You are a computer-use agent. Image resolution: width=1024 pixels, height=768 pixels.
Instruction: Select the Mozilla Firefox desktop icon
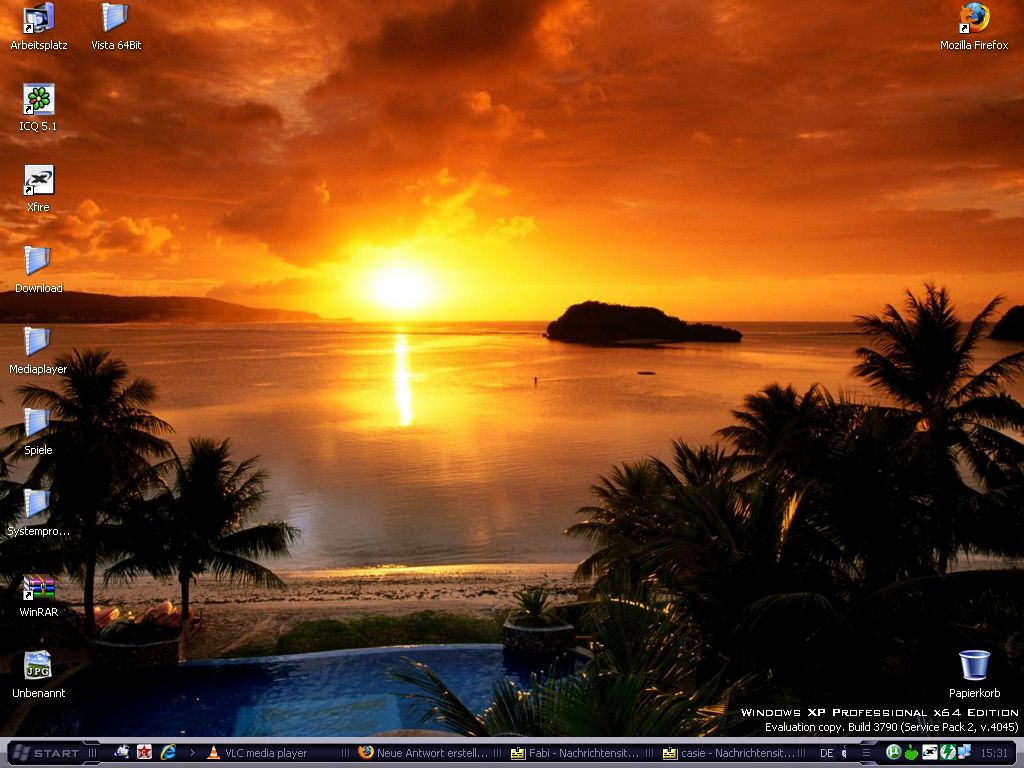(x=973, y=19)
